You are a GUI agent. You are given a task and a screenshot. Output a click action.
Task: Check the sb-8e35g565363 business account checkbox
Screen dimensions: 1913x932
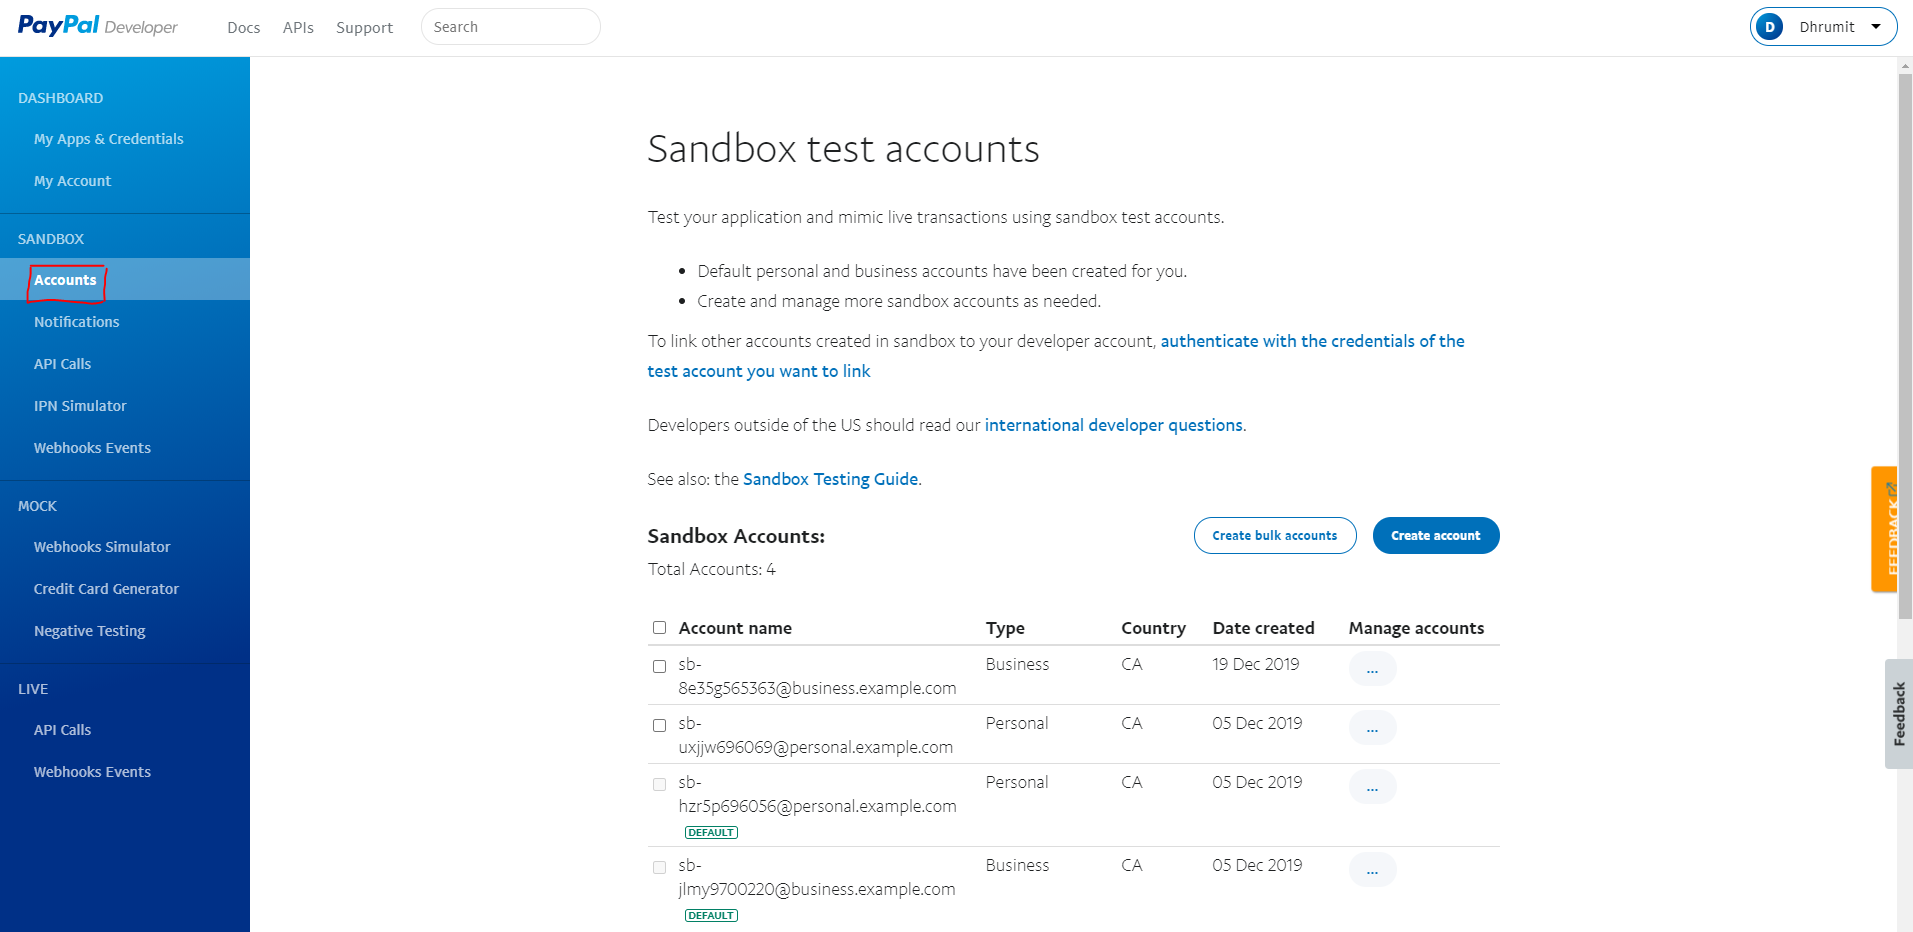pos(659,666)
